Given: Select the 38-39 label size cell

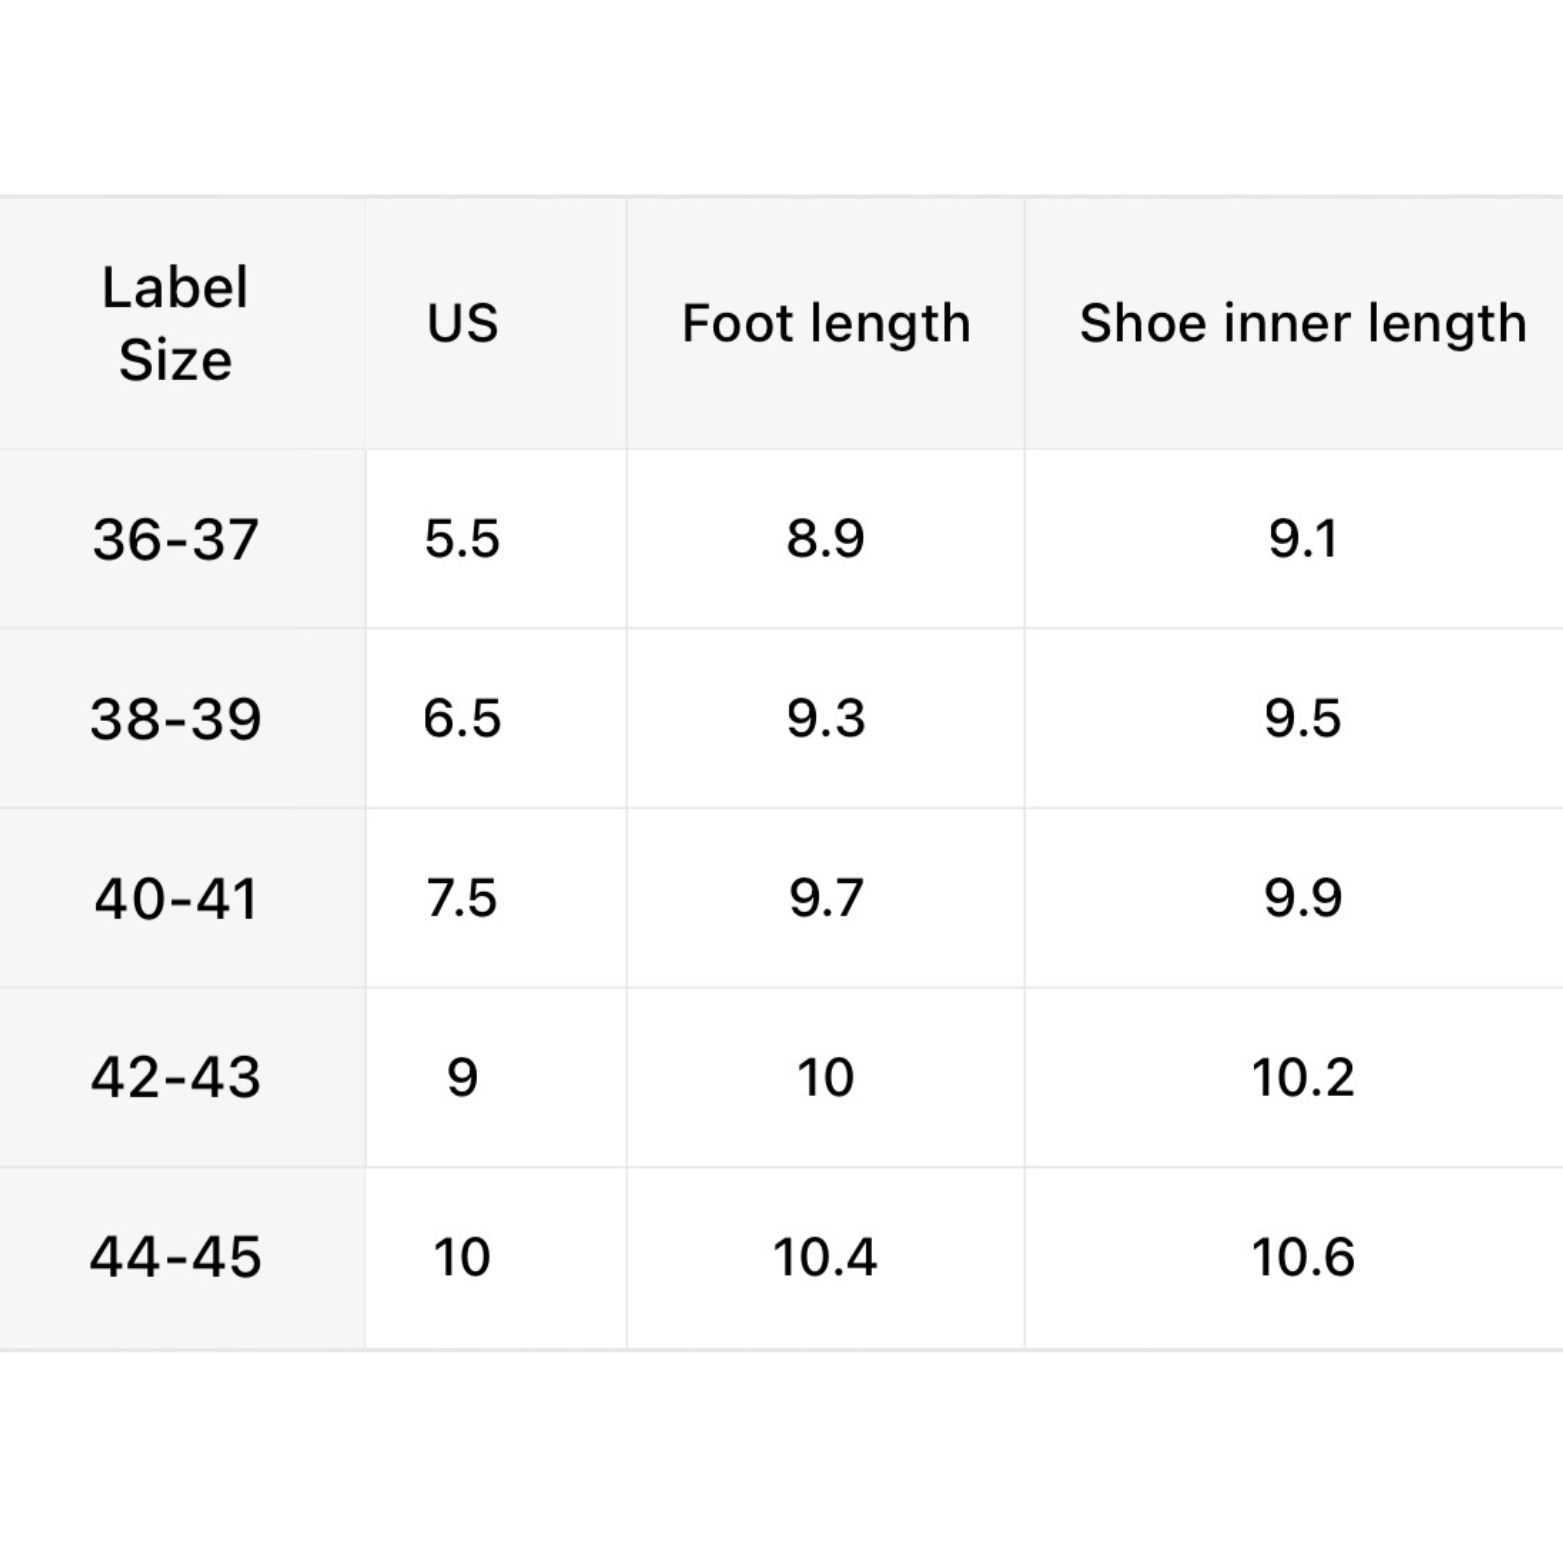Looking at the screenshot, I should (176, 718).
